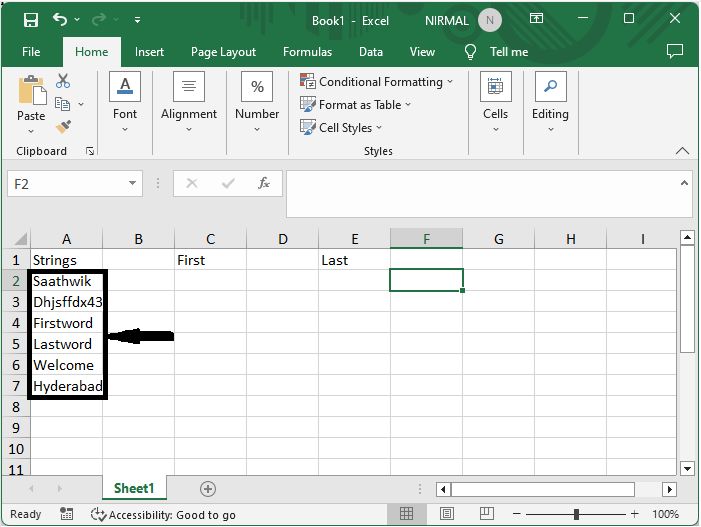Switch to Normal view icon
The height and width of the screenshot is (527, 701).
[x=406, y=514]
